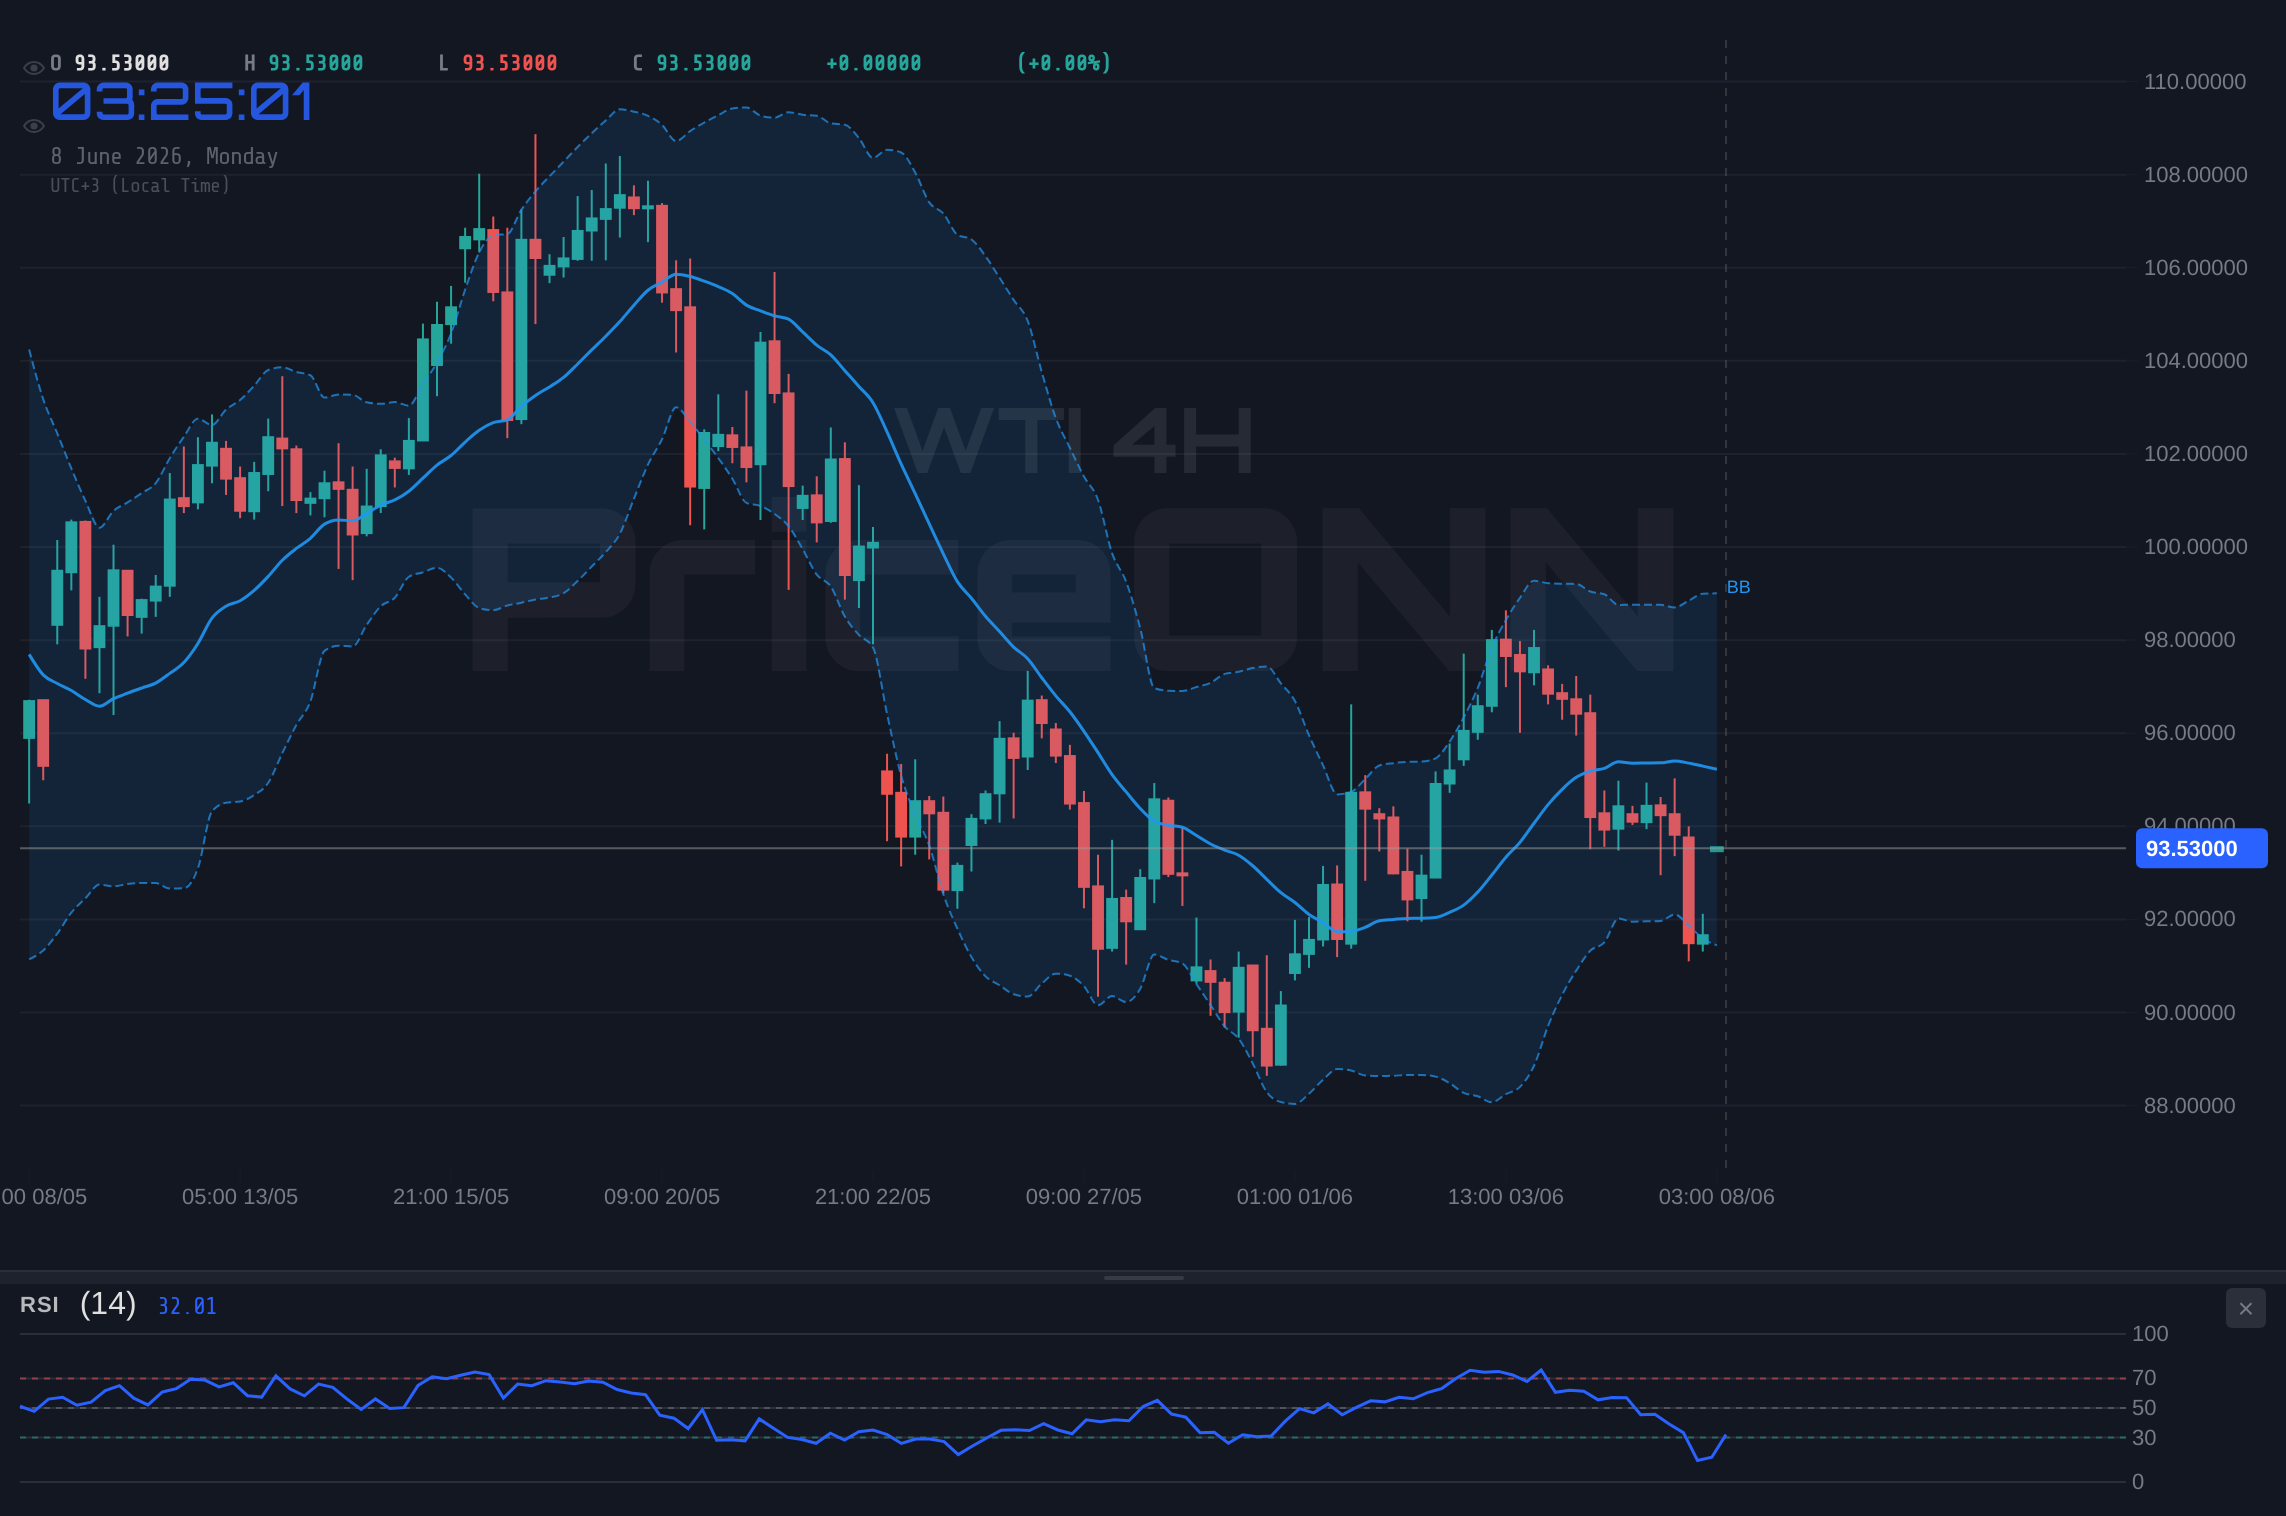Click the 92.00000 price axis label
The width and height of the screenshot is (2286, 1516).
point(2189,919)
